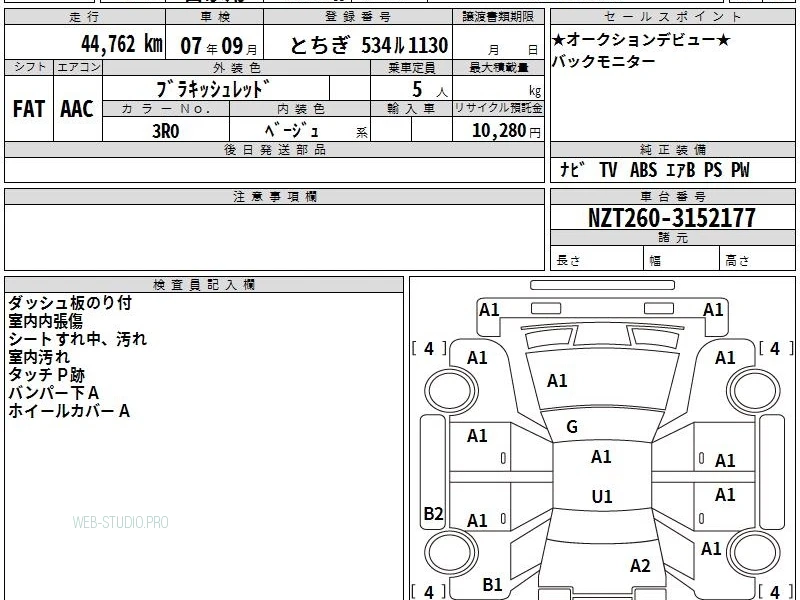This screenshot has height=600, width=800.
Task: Click the シフト header cell
Action: 29,67
